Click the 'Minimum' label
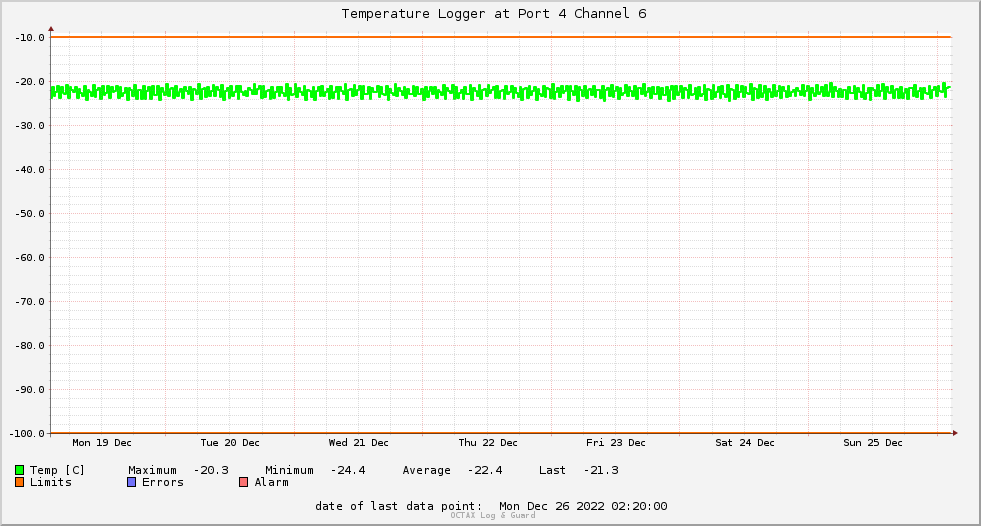The image size is (981, 526). tap(289, 470)
